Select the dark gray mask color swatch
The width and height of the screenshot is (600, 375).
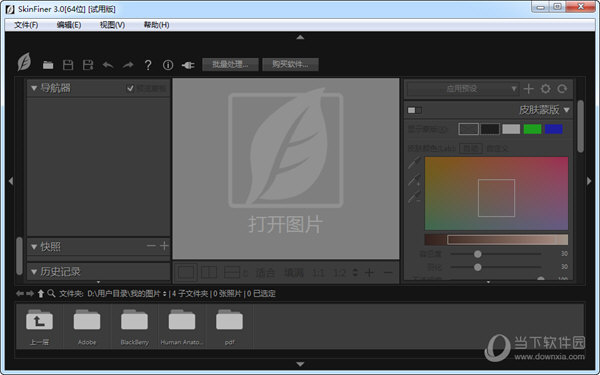coord(468,129)
